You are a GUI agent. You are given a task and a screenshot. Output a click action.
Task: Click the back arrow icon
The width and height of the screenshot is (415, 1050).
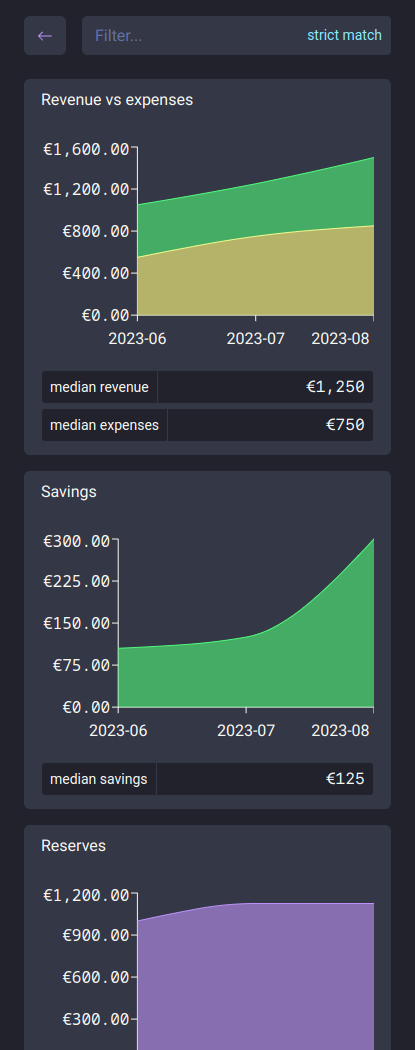[45, 35]
